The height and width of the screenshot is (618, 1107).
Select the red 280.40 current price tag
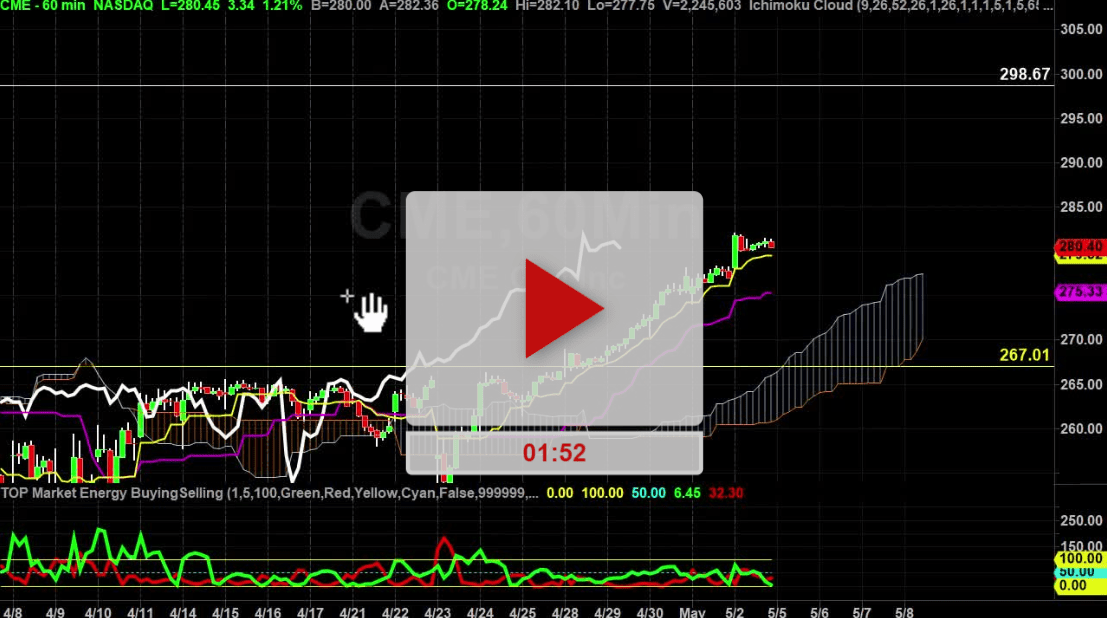tap(1080, 246)
